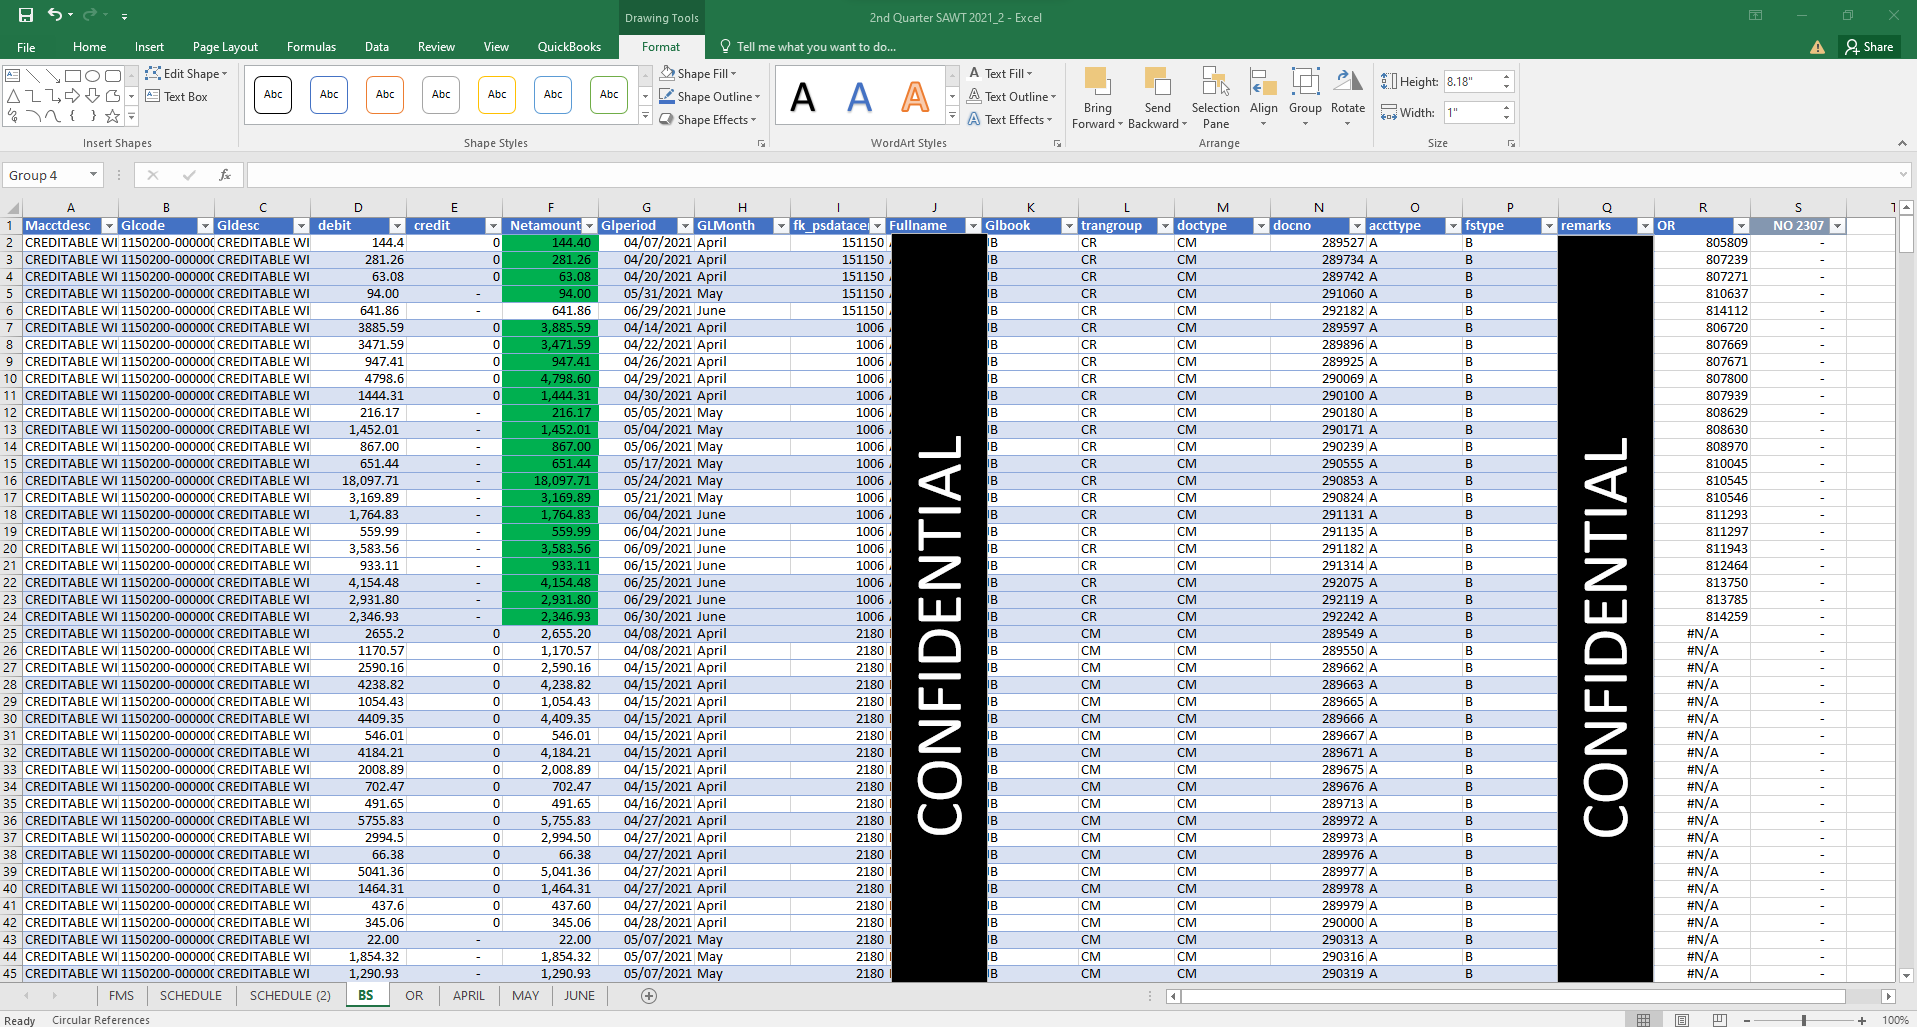Choose the isosceles triangle shape
Screen dimensions: 1917x1027
click(13, 96)
